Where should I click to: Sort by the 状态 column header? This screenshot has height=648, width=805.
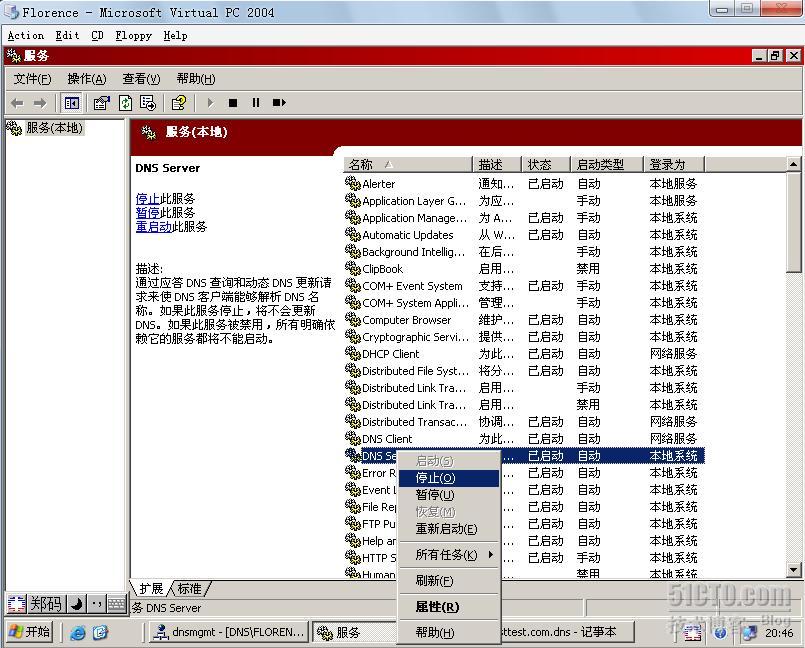(546, 164)
